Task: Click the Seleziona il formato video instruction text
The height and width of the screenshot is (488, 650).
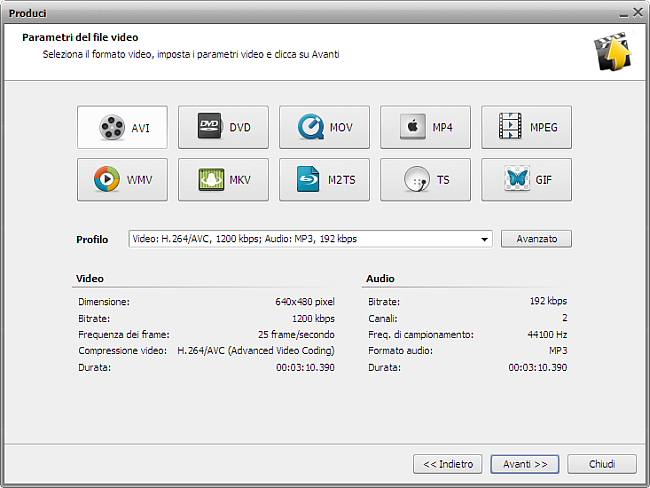Action: click(x=191, y=54)
